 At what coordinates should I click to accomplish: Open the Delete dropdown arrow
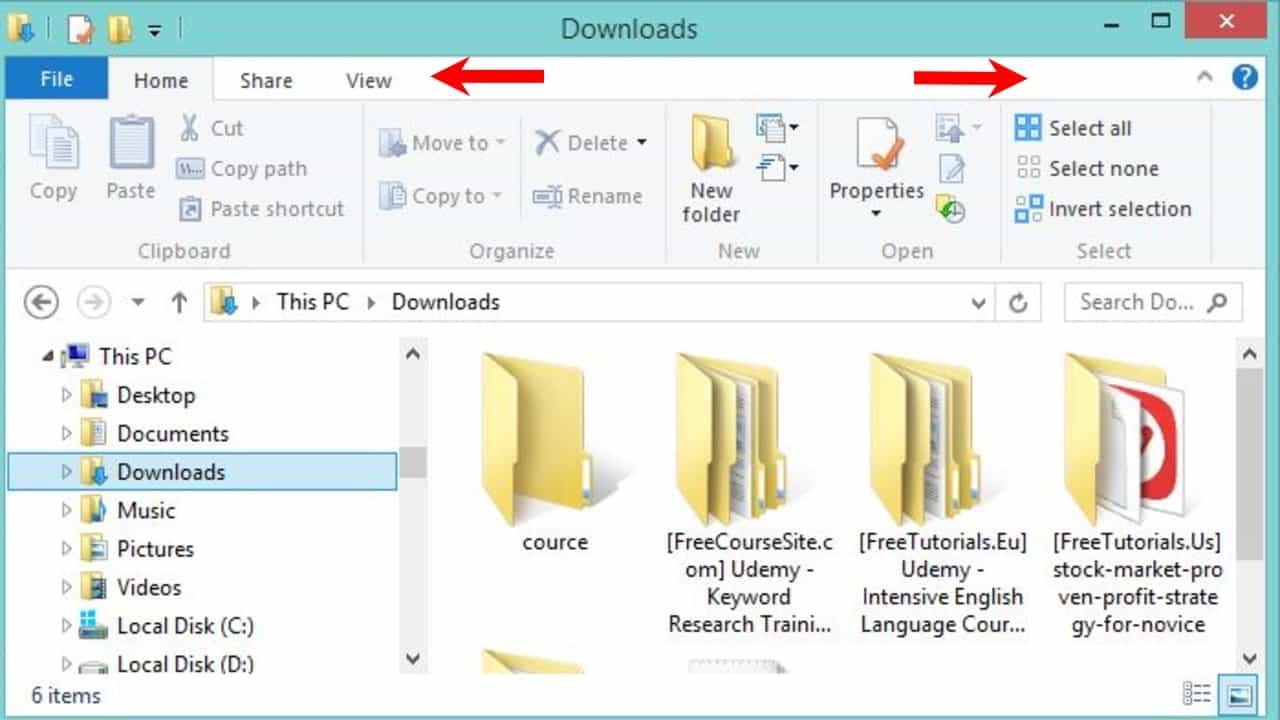641,143
